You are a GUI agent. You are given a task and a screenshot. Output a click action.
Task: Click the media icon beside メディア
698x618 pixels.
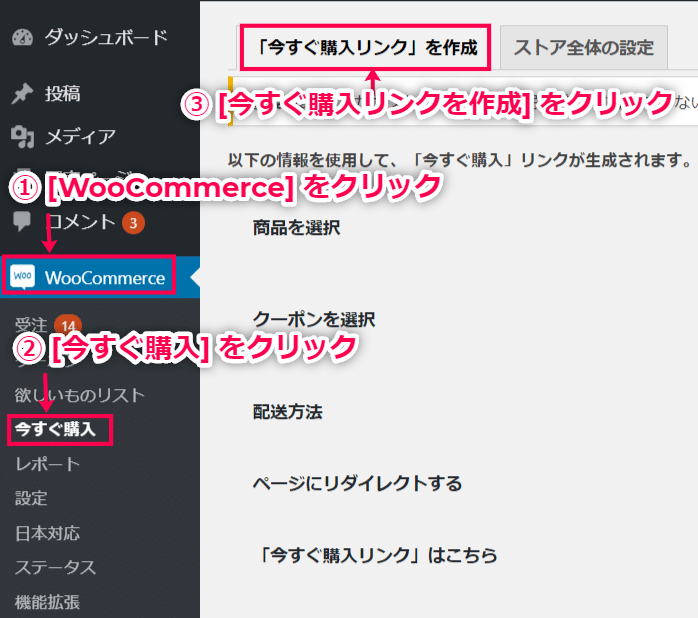coord(22,136)
